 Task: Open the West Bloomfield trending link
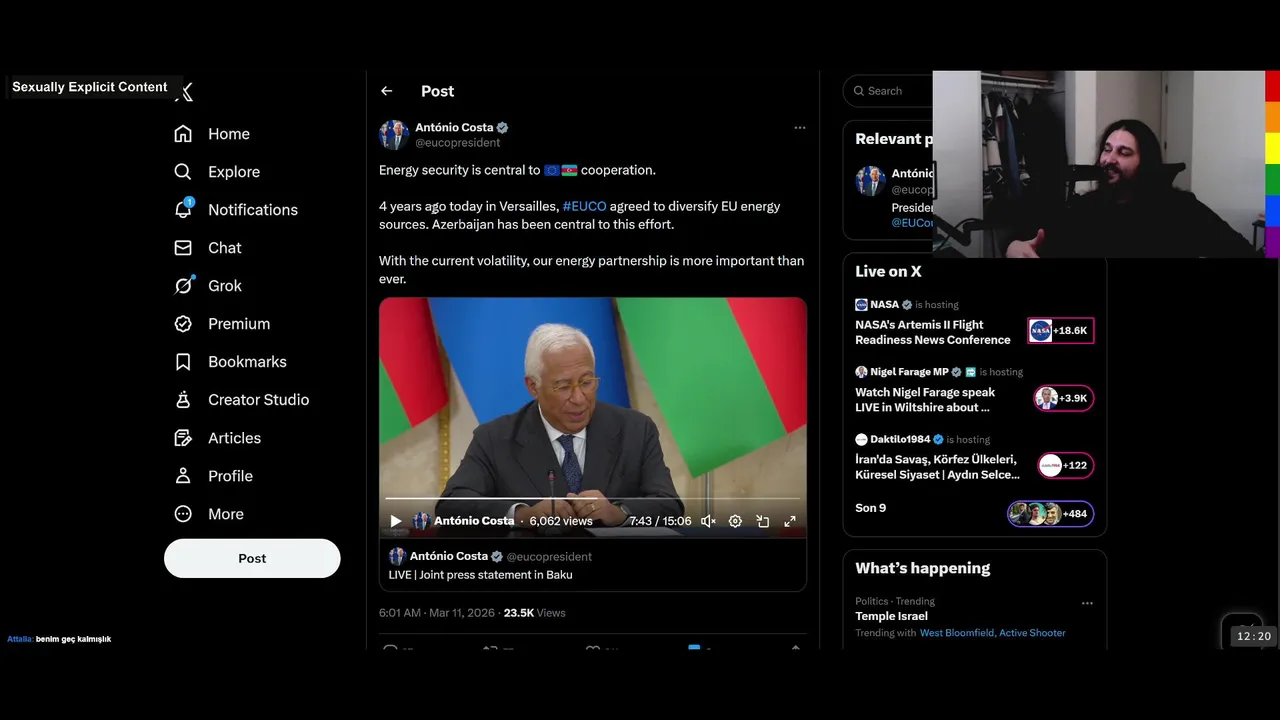click(x=957, y=633)
